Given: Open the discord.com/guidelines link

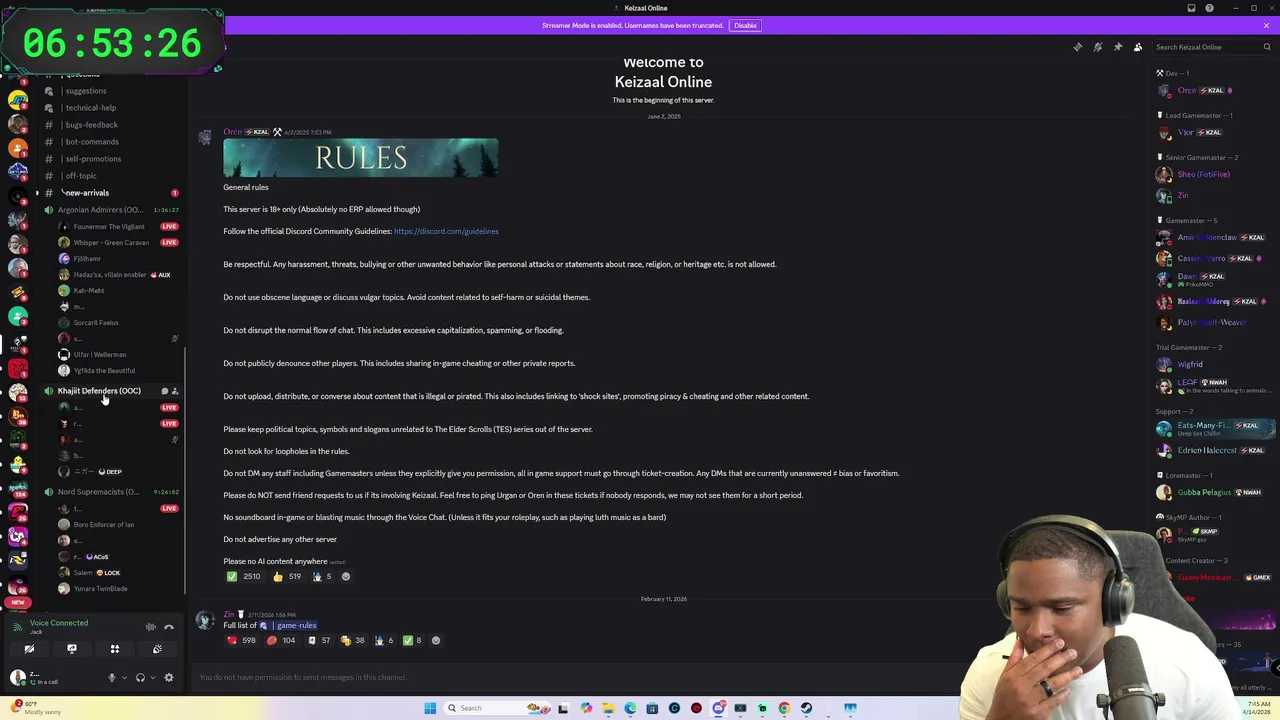Looking at the screenshot, I should click(446, 231).
